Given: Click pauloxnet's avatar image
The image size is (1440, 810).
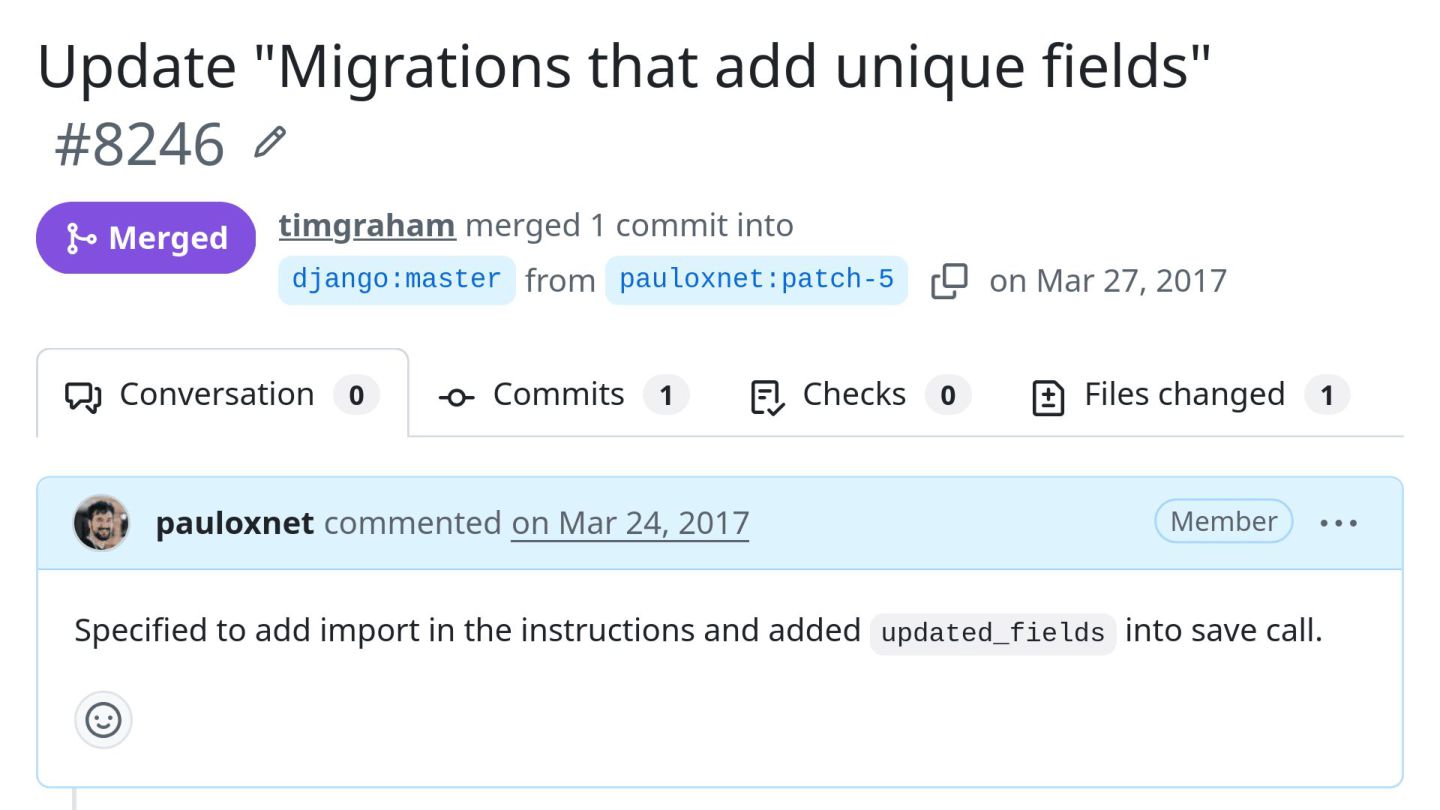Looking at the screenshot, I should tap(102, 522).
